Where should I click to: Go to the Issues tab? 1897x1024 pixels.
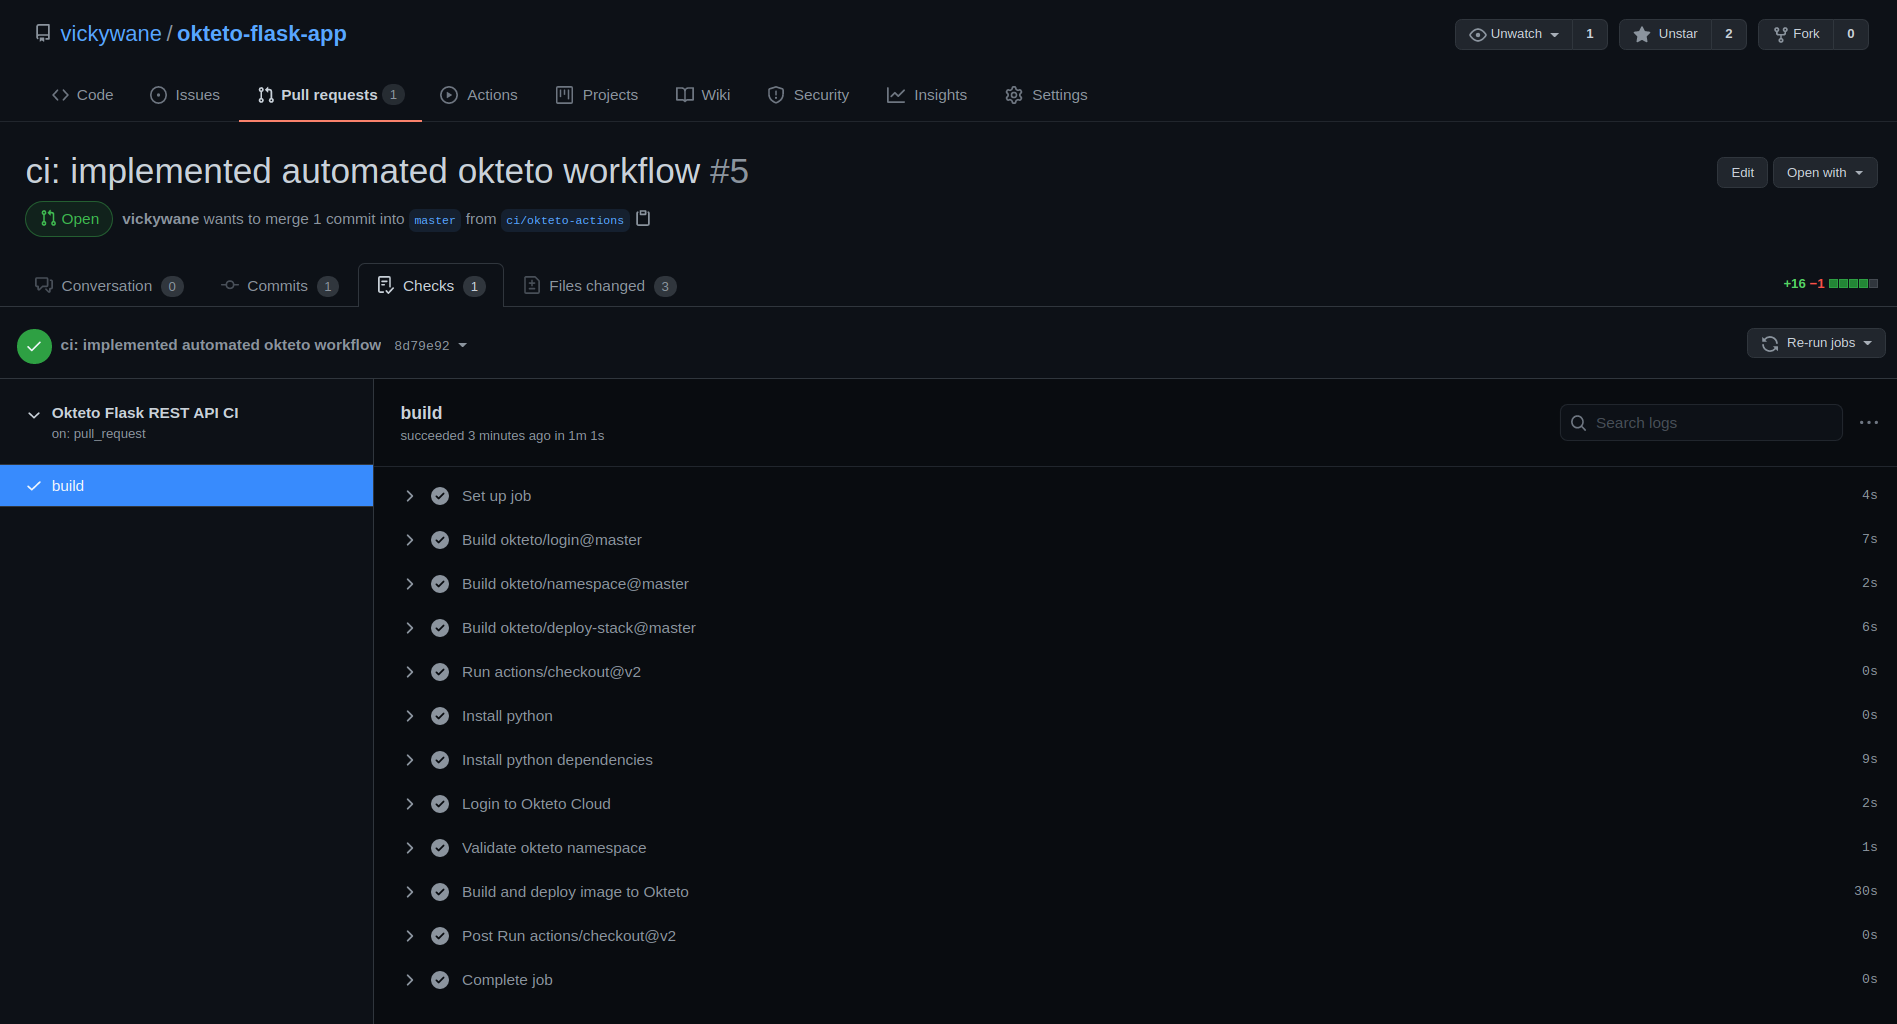pyautogui.click(x=185, y=95)
